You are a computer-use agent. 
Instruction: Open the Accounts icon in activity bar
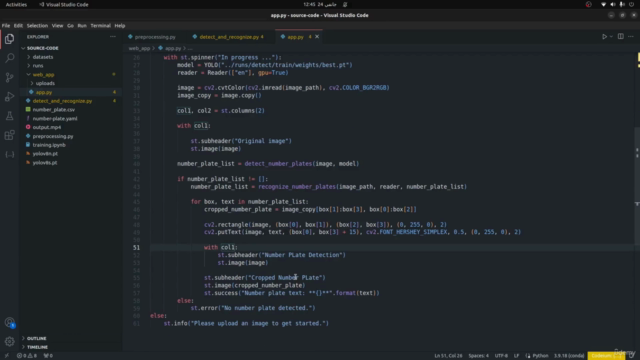(9, 322)
